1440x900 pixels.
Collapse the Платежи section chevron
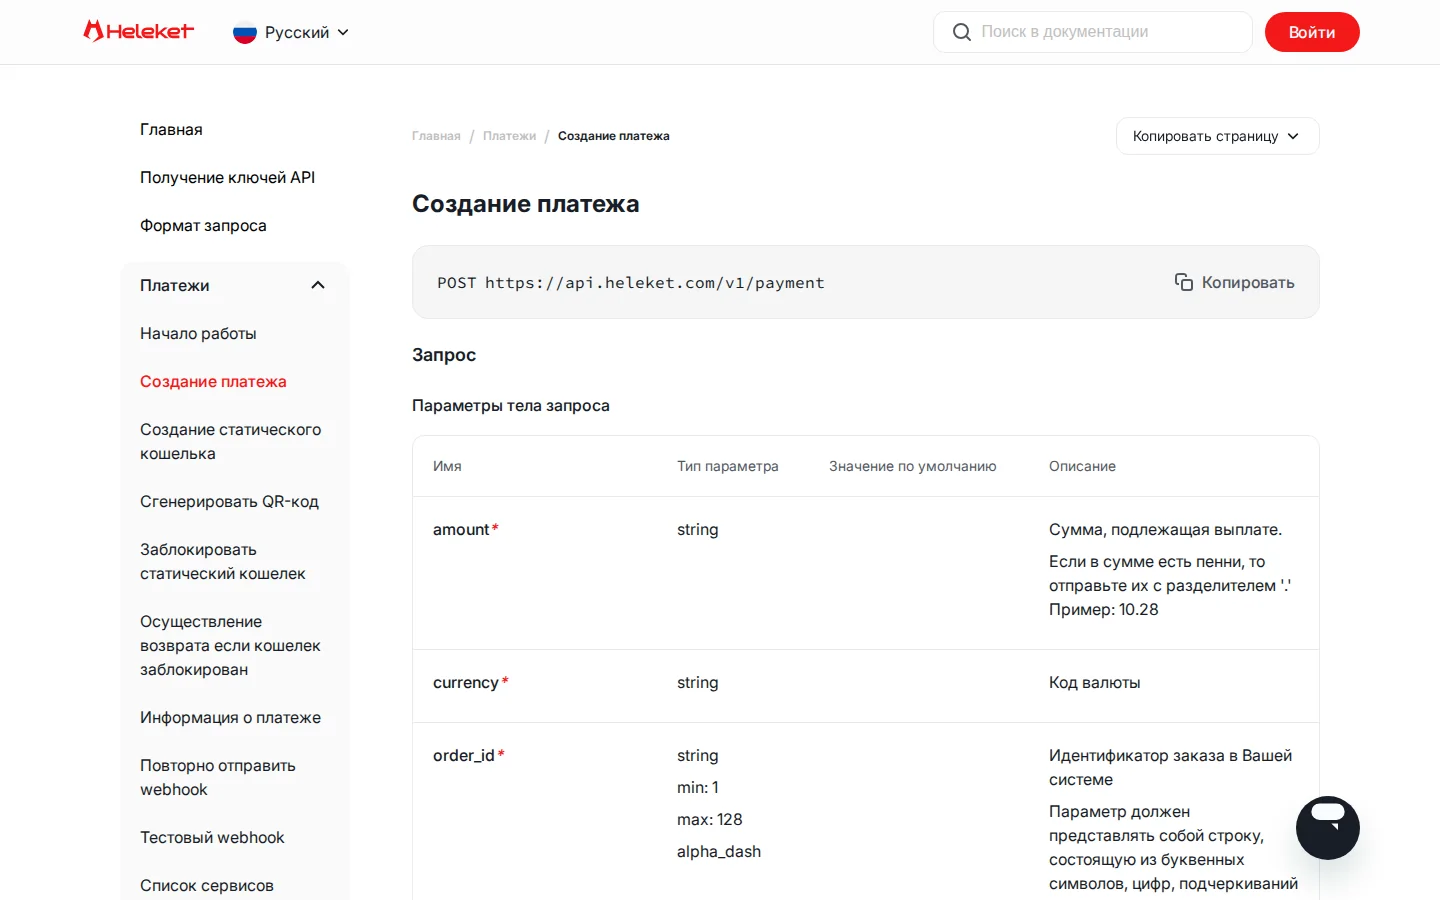coord(318,285)
